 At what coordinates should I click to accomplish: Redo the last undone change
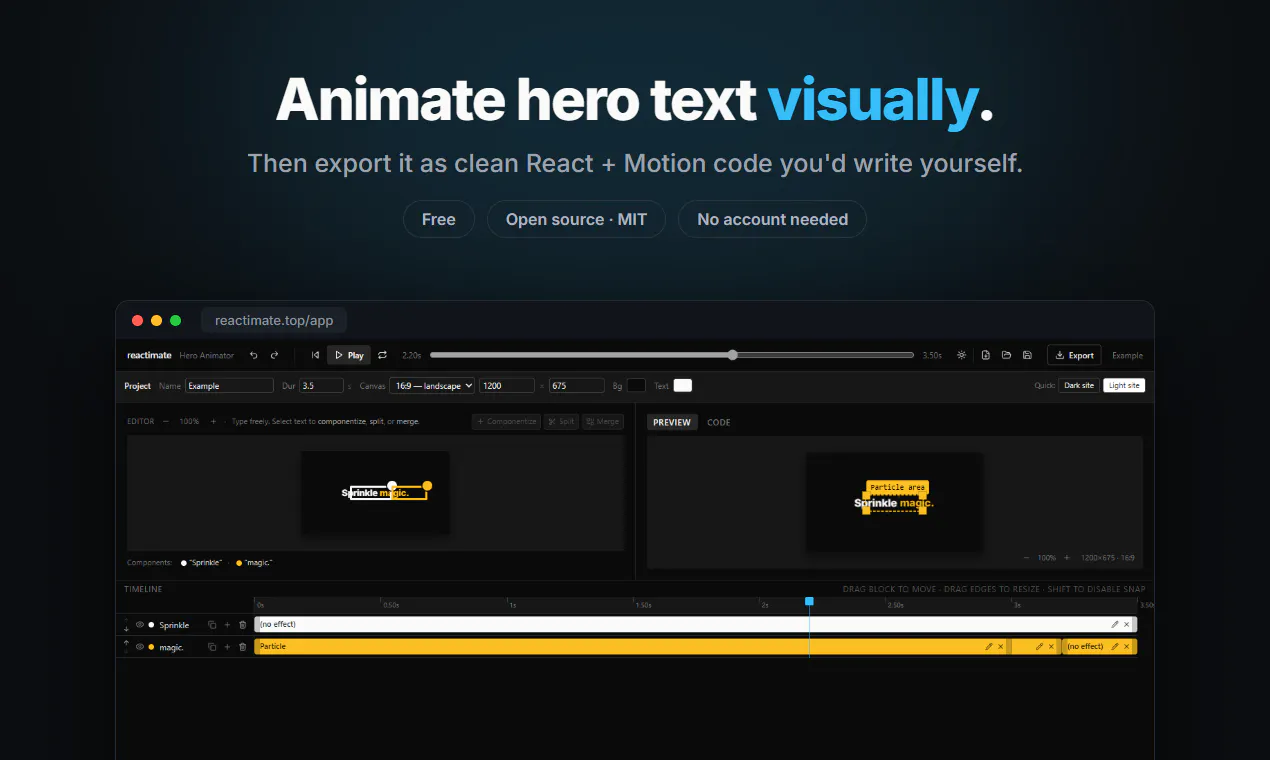click(x=275, y=355)
